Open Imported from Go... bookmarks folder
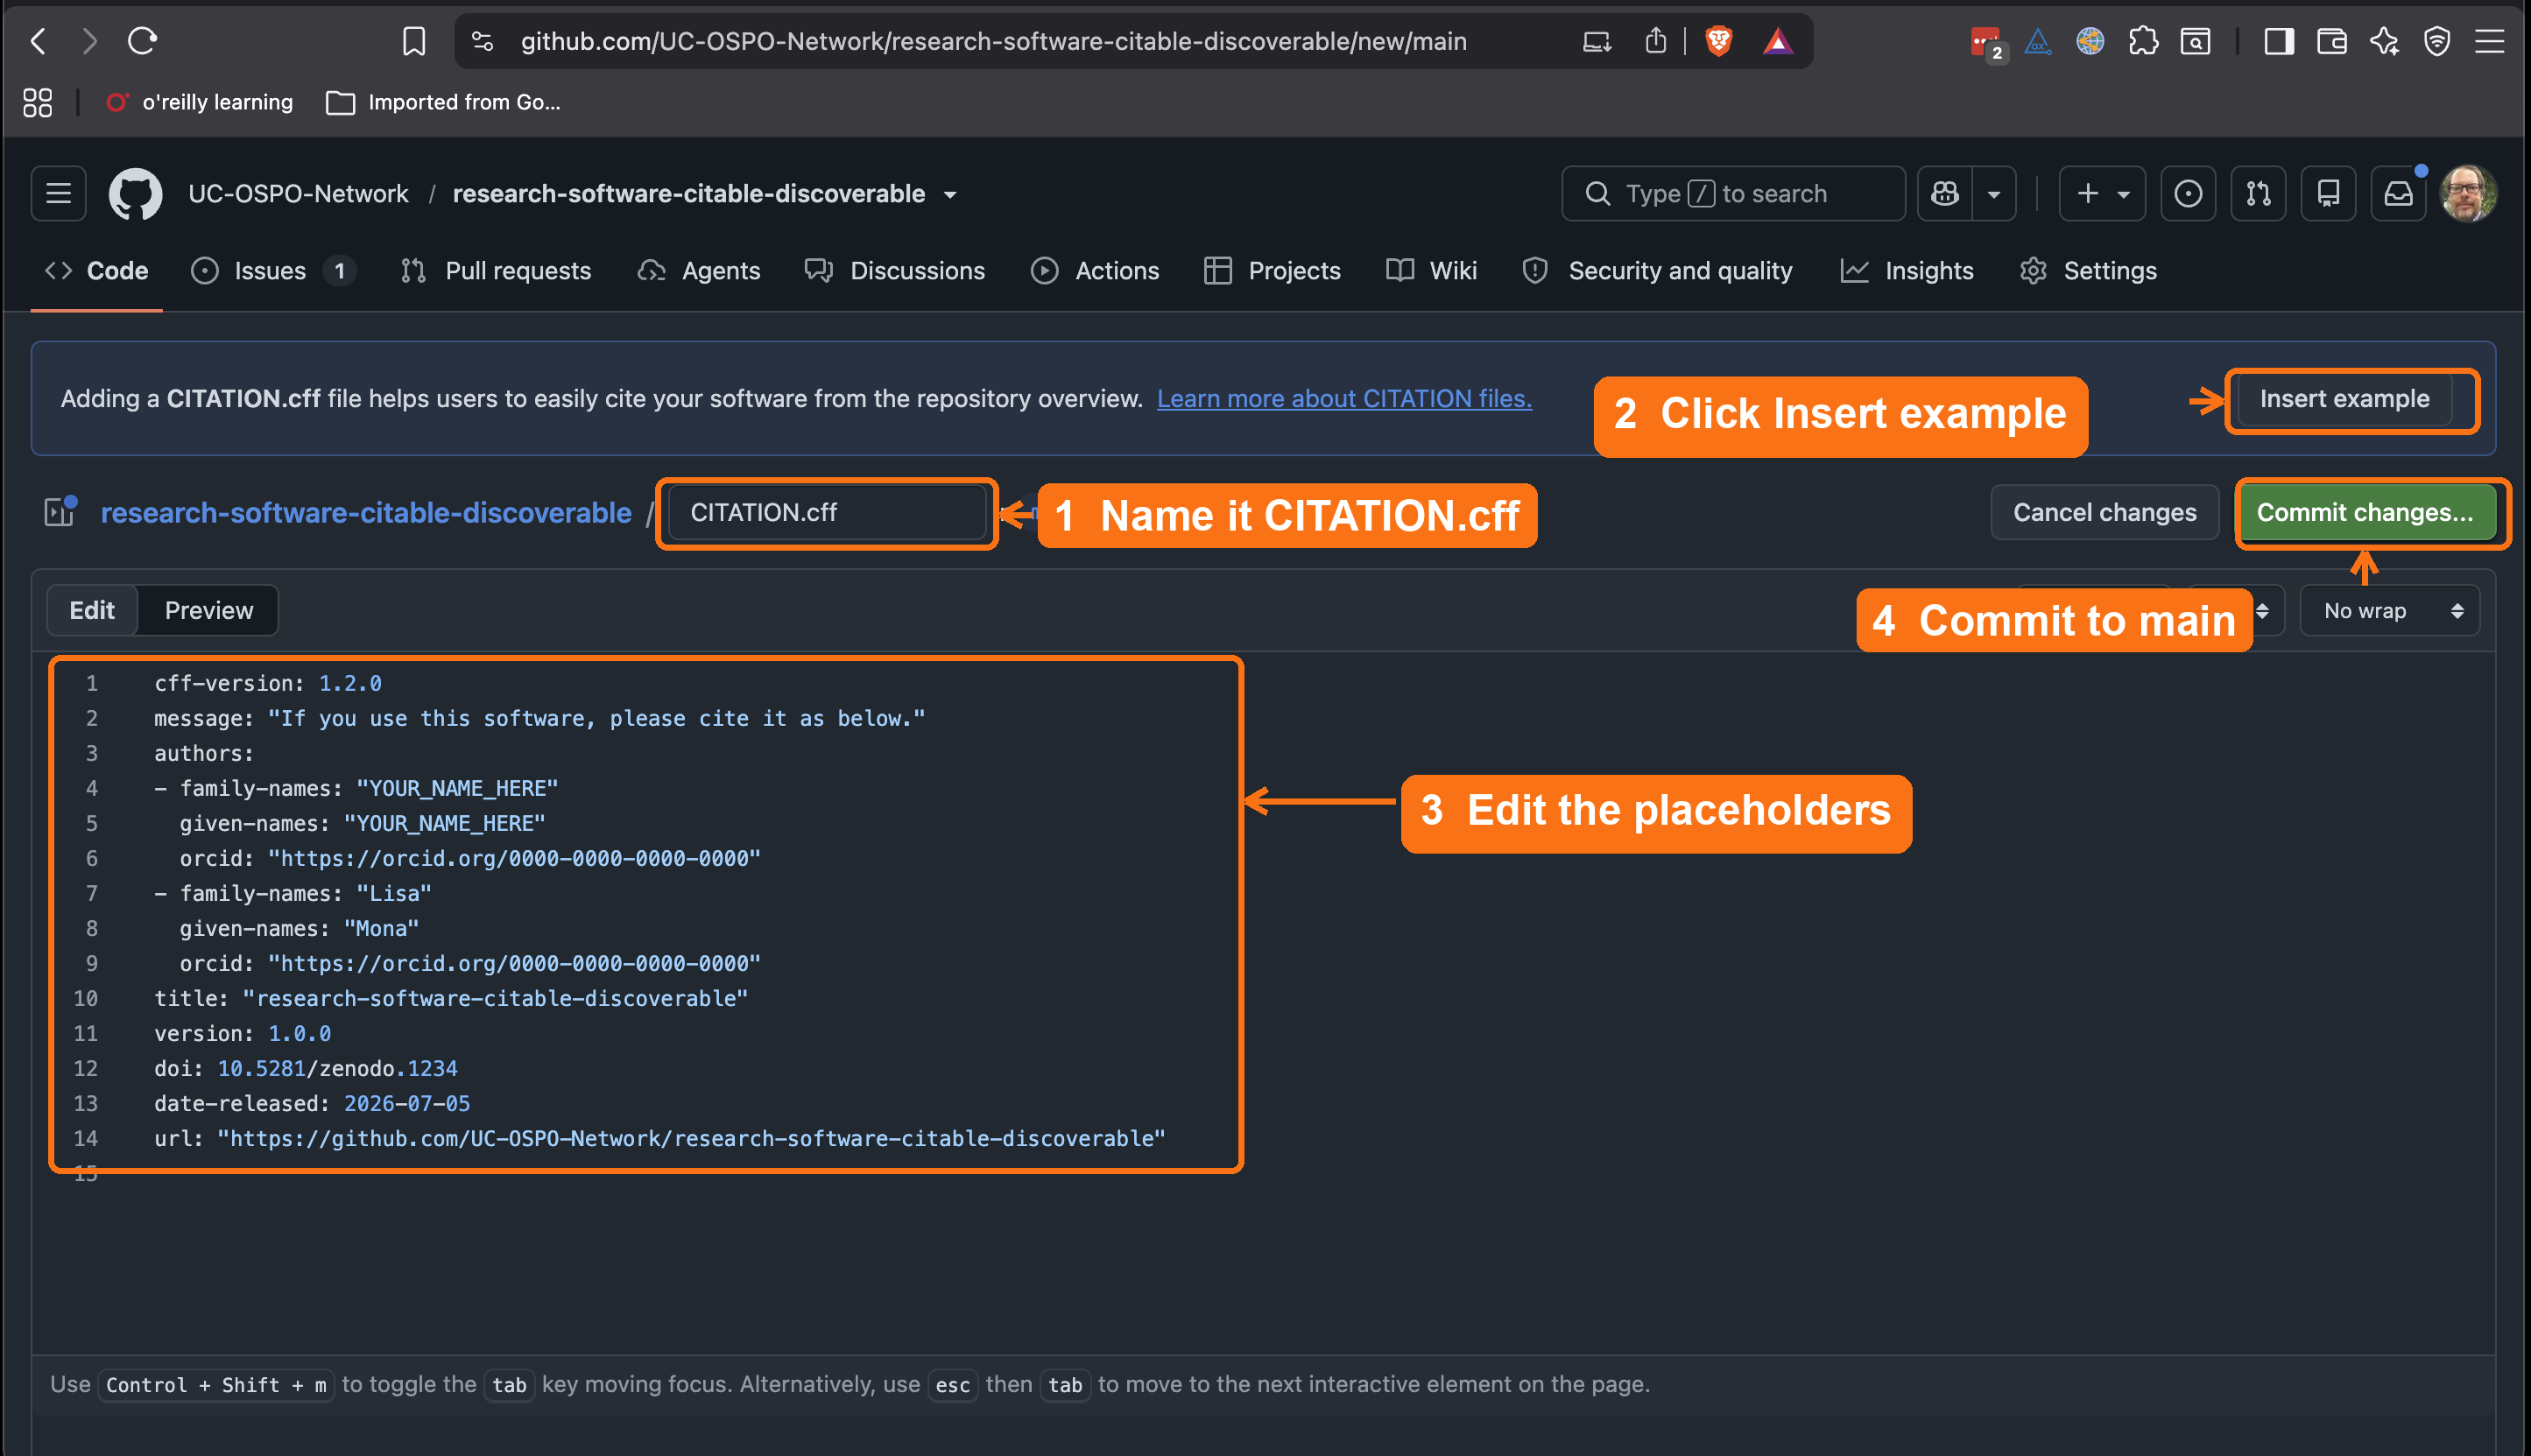This screenshot has width=2531, height=1456. click(443, 102)
